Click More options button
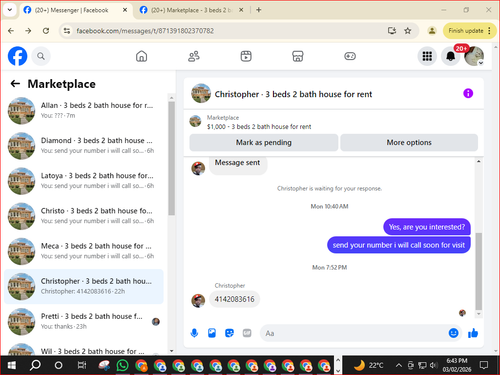 [x=409, y=143]
